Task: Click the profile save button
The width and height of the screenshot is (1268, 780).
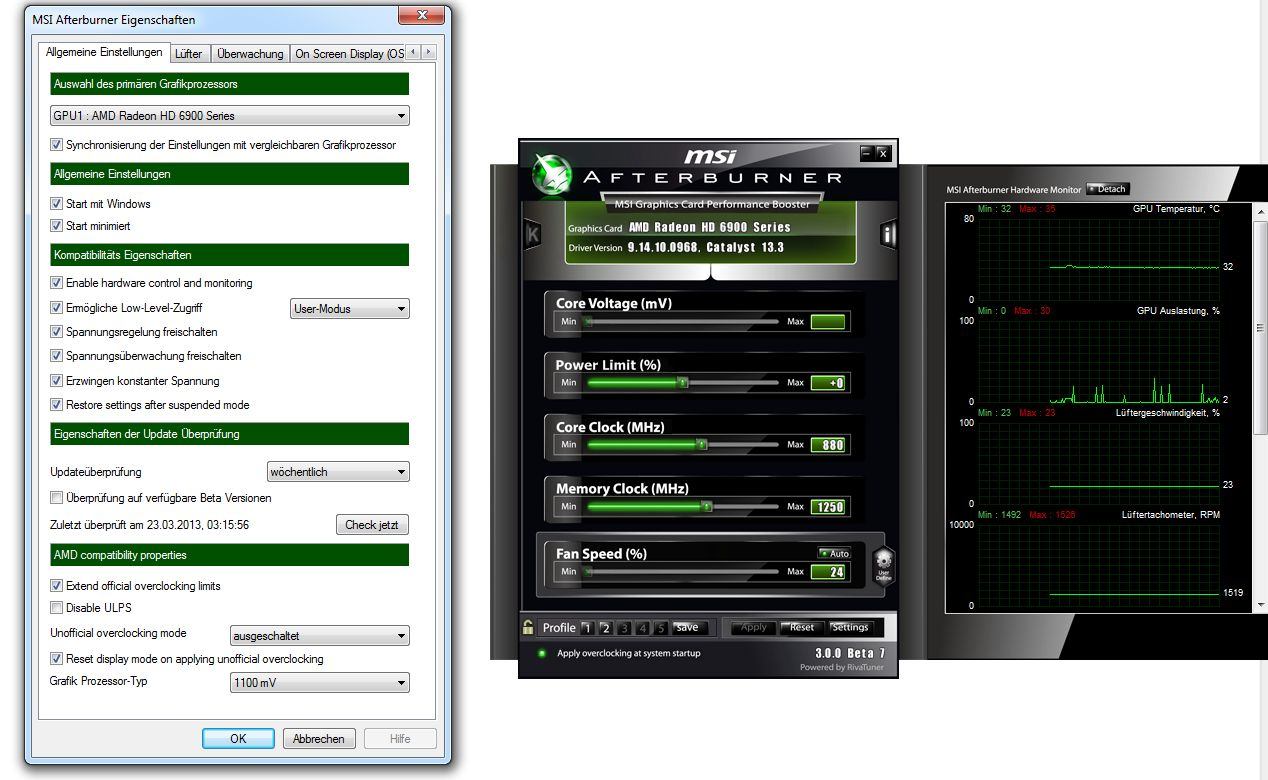Action: 688,627
